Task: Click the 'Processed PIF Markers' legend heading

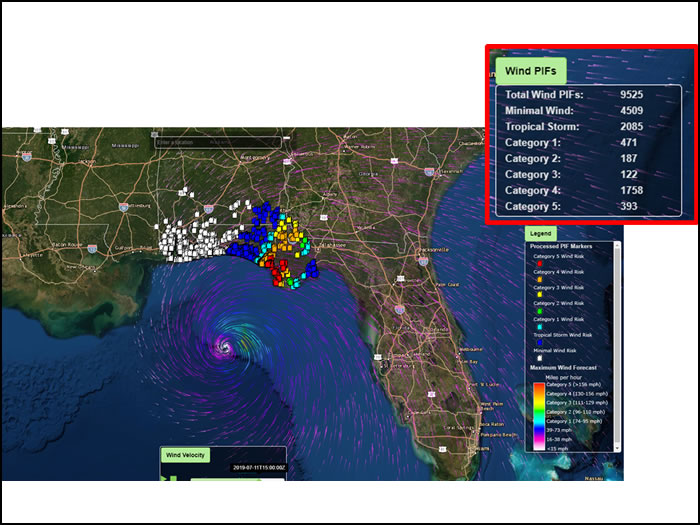Action: tap(561, 246)
